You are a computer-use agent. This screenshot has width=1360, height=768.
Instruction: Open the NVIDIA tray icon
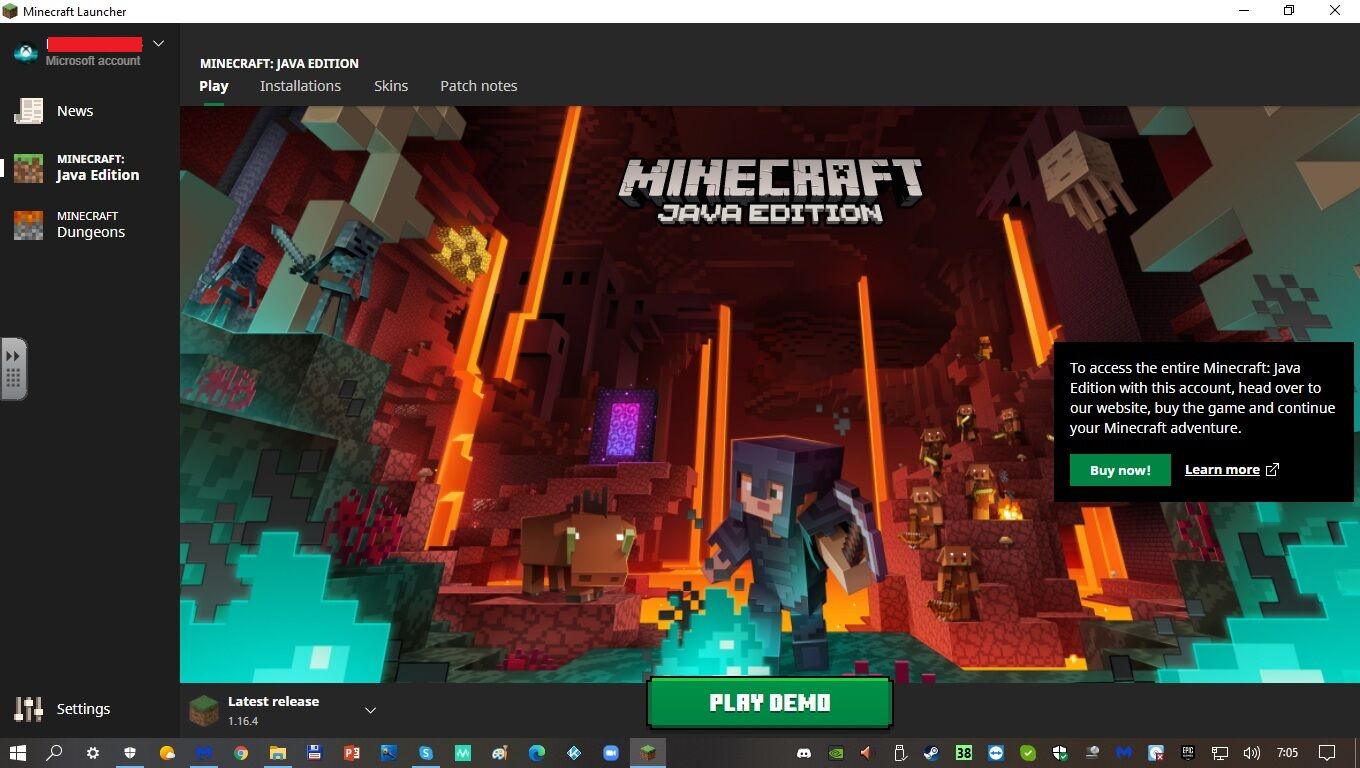(x=836, y=753)
